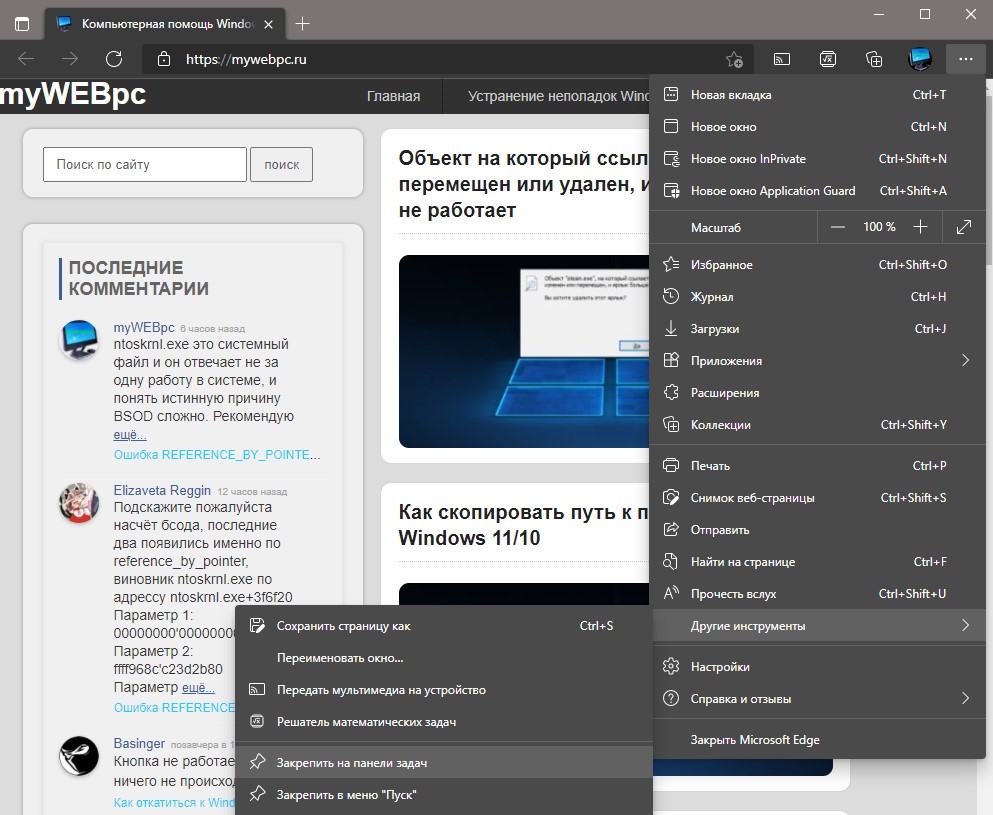
Task: Click the Поиск по сайту input field
Action: click(144, 165)
